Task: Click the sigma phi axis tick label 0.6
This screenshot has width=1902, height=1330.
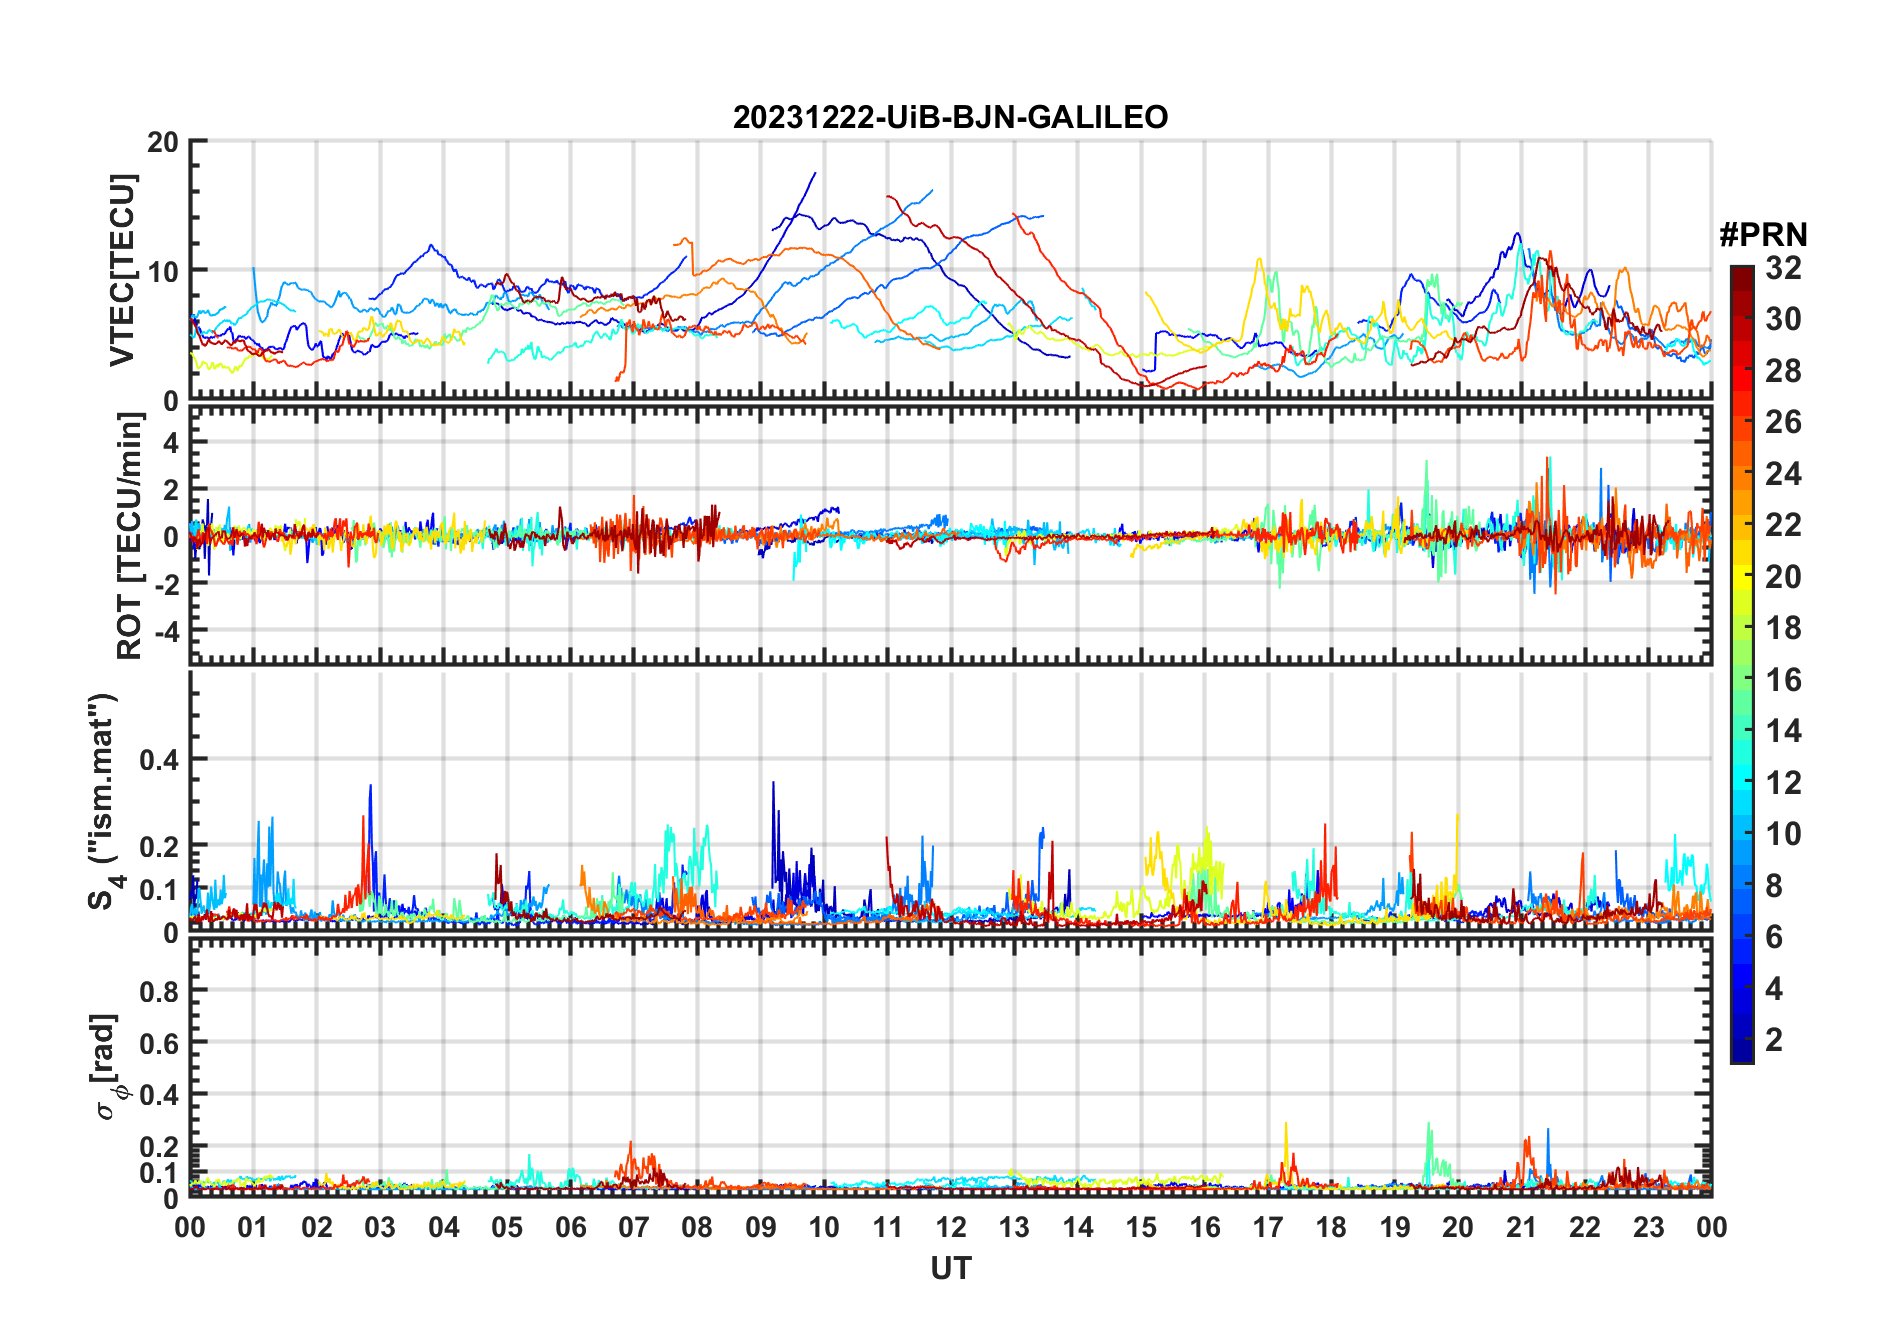Action: (160, 1043)
